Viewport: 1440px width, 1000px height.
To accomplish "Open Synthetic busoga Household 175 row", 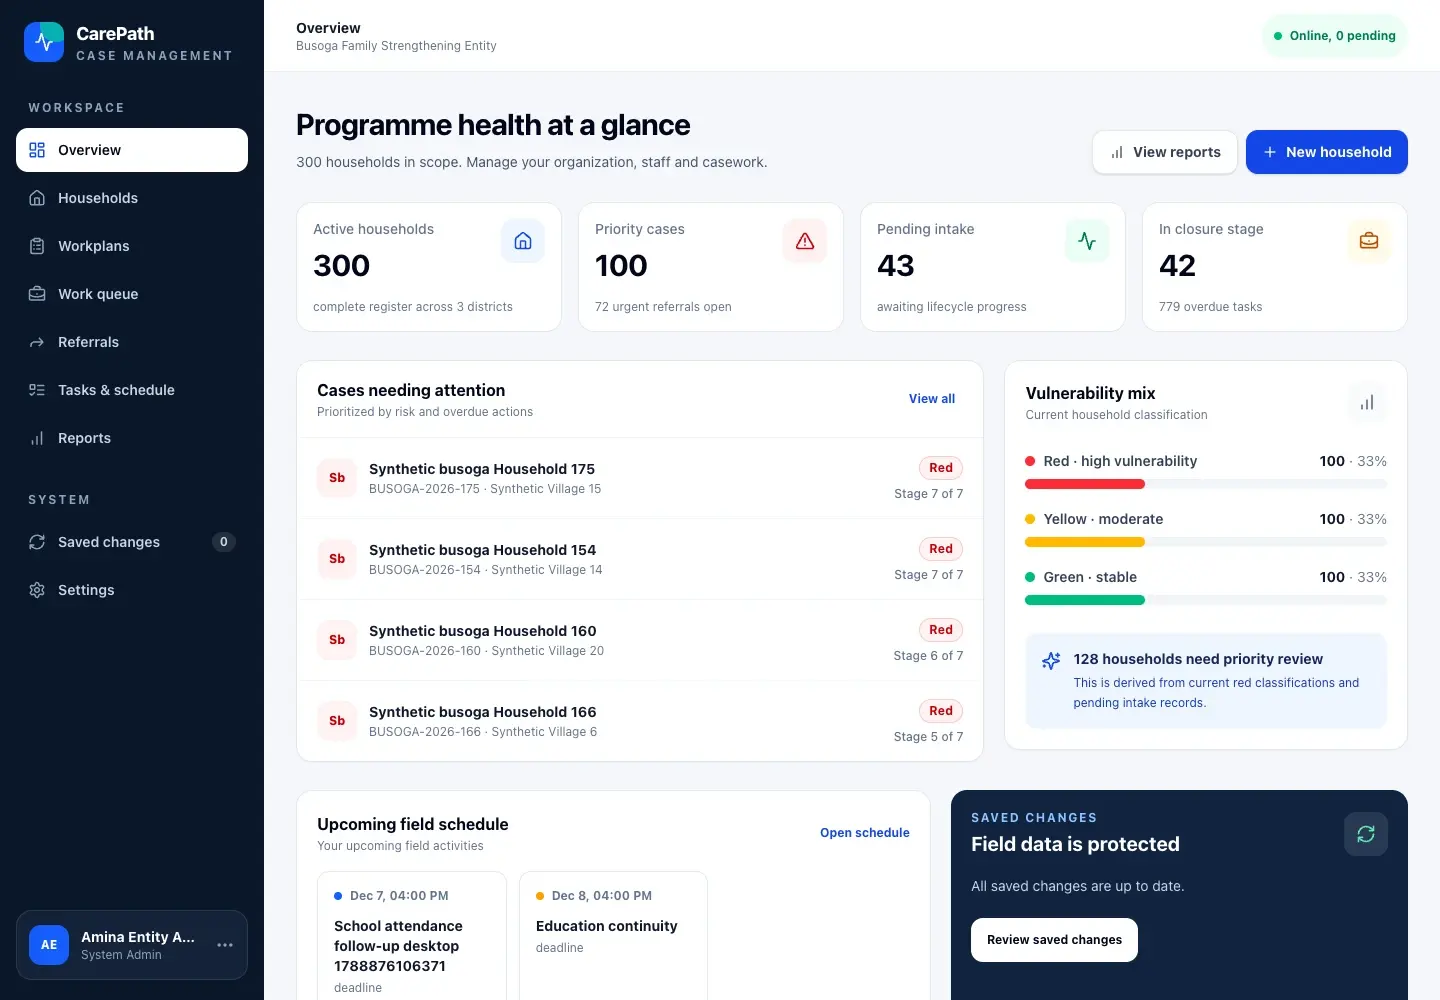I will pyautogui.click(x=640, y=478).
